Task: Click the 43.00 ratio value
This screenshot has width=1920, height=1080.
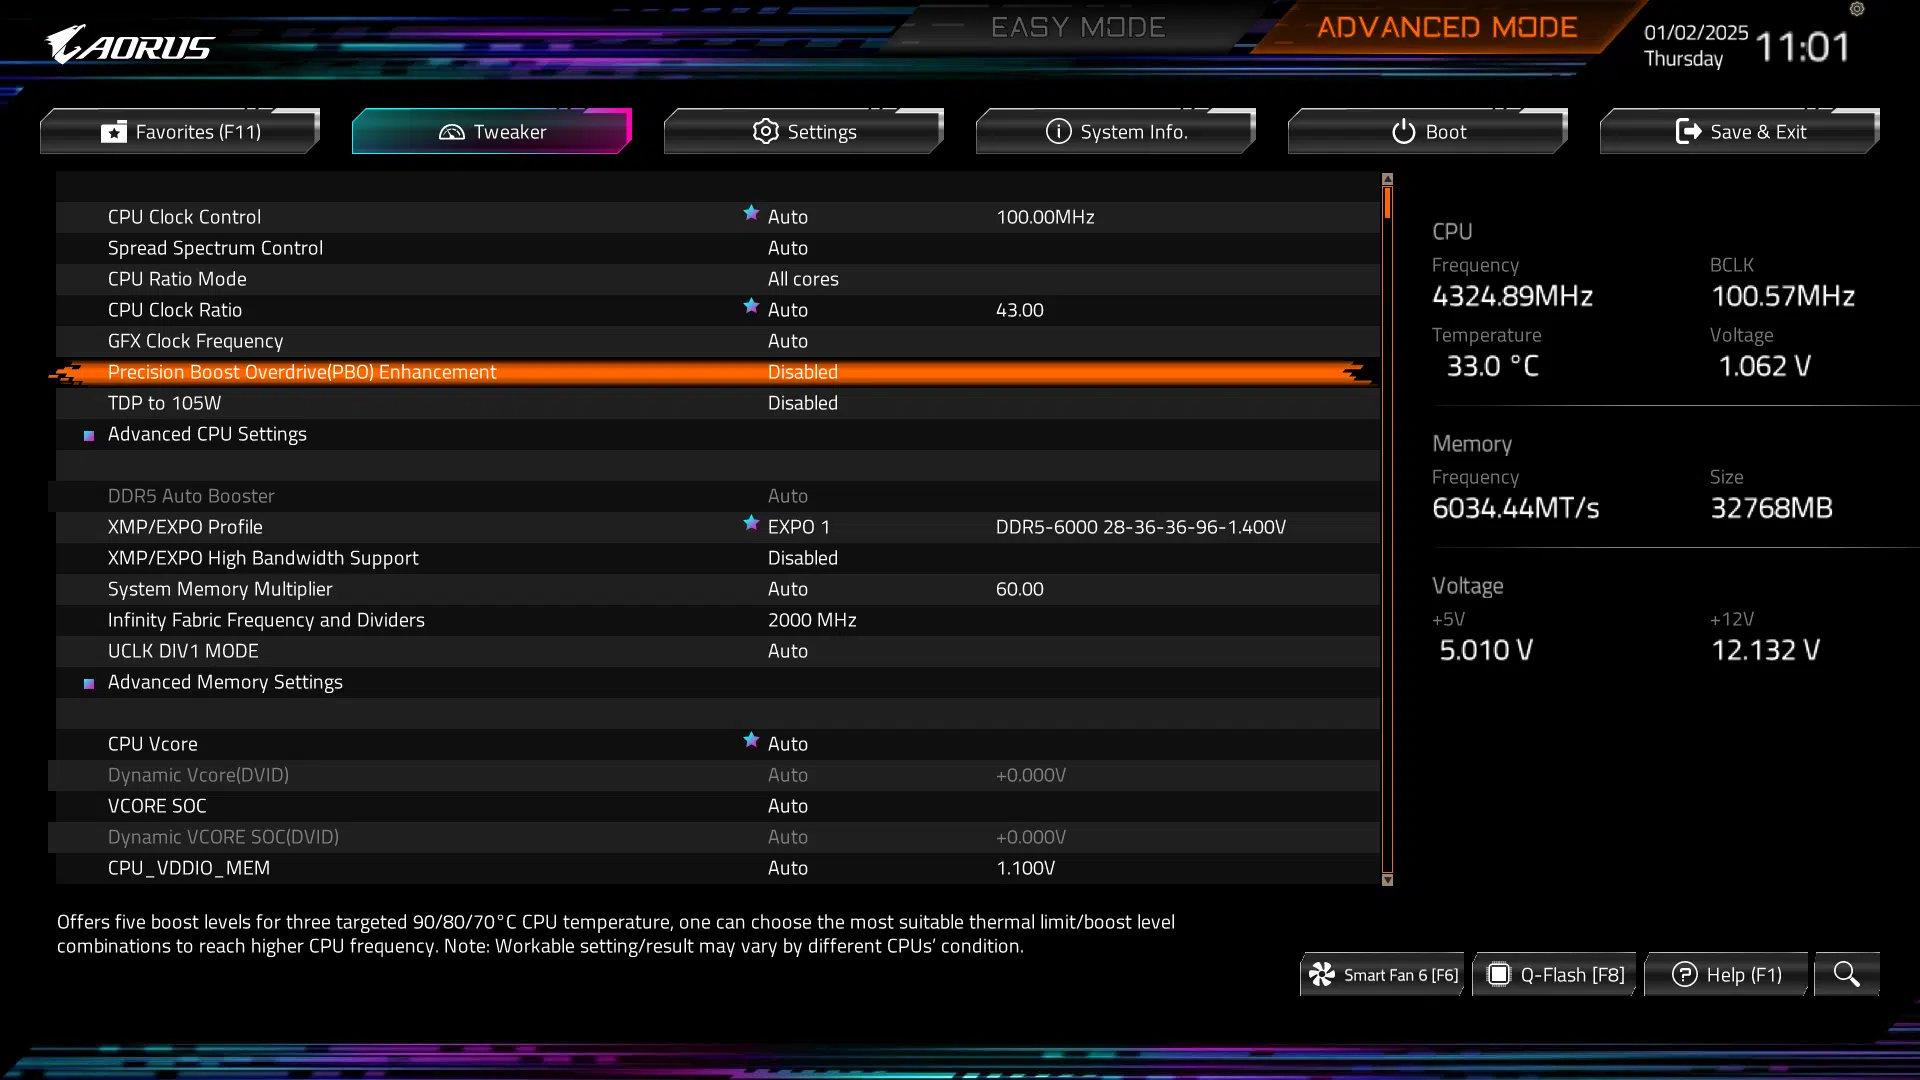Action: click(1019, 310)
